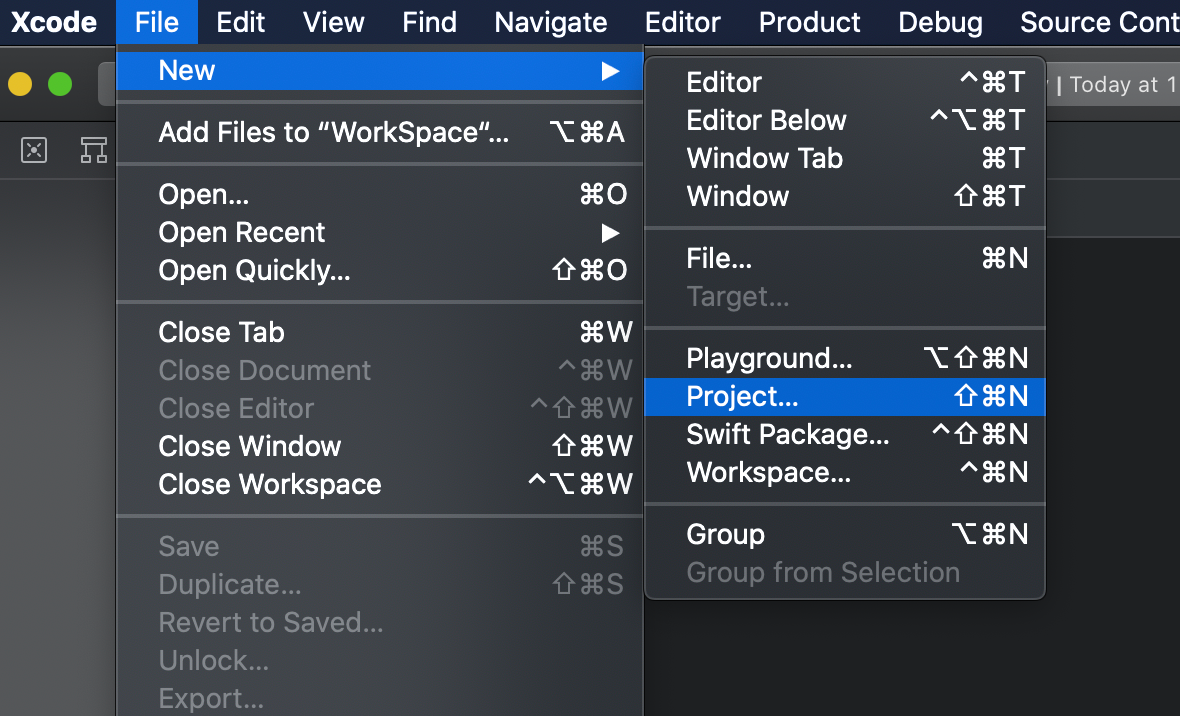Click the yellow minimize window button
Viewport: 1180px width, 716px height.
point(20,84)
